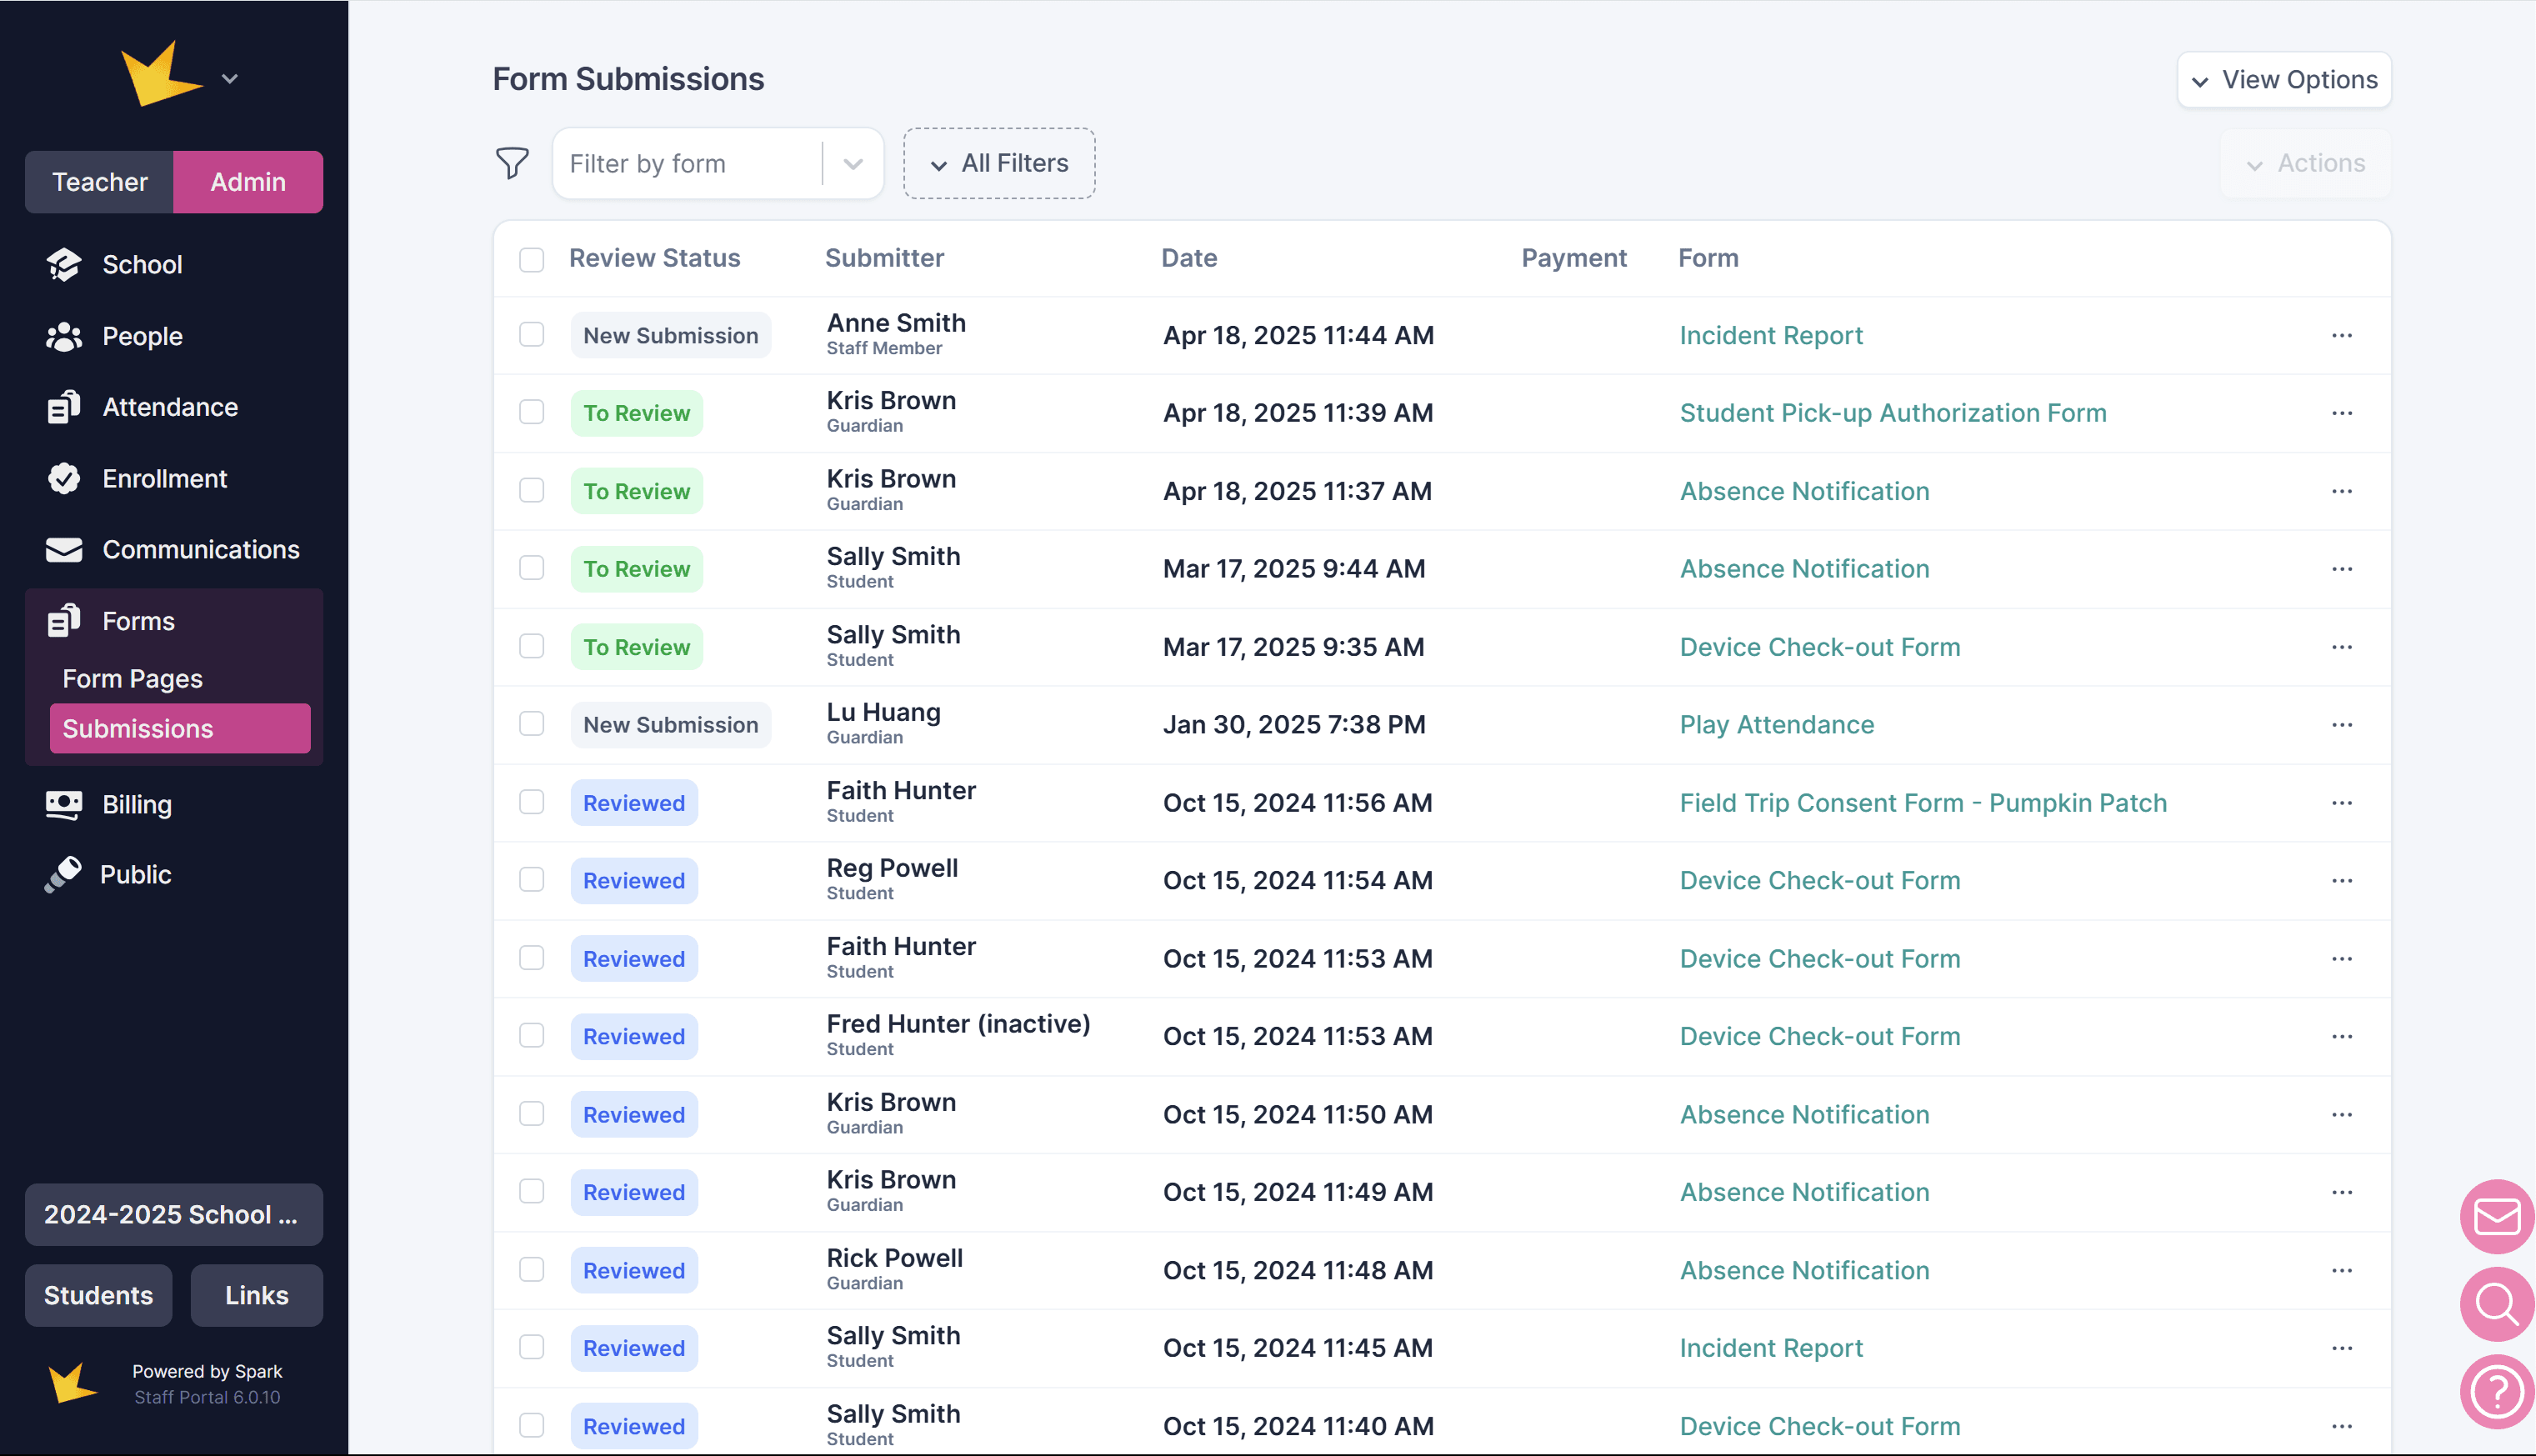This screenshot has height=1456, width=2536.
Task: Open the Billing sidebar icon
Action: [64, 805]
